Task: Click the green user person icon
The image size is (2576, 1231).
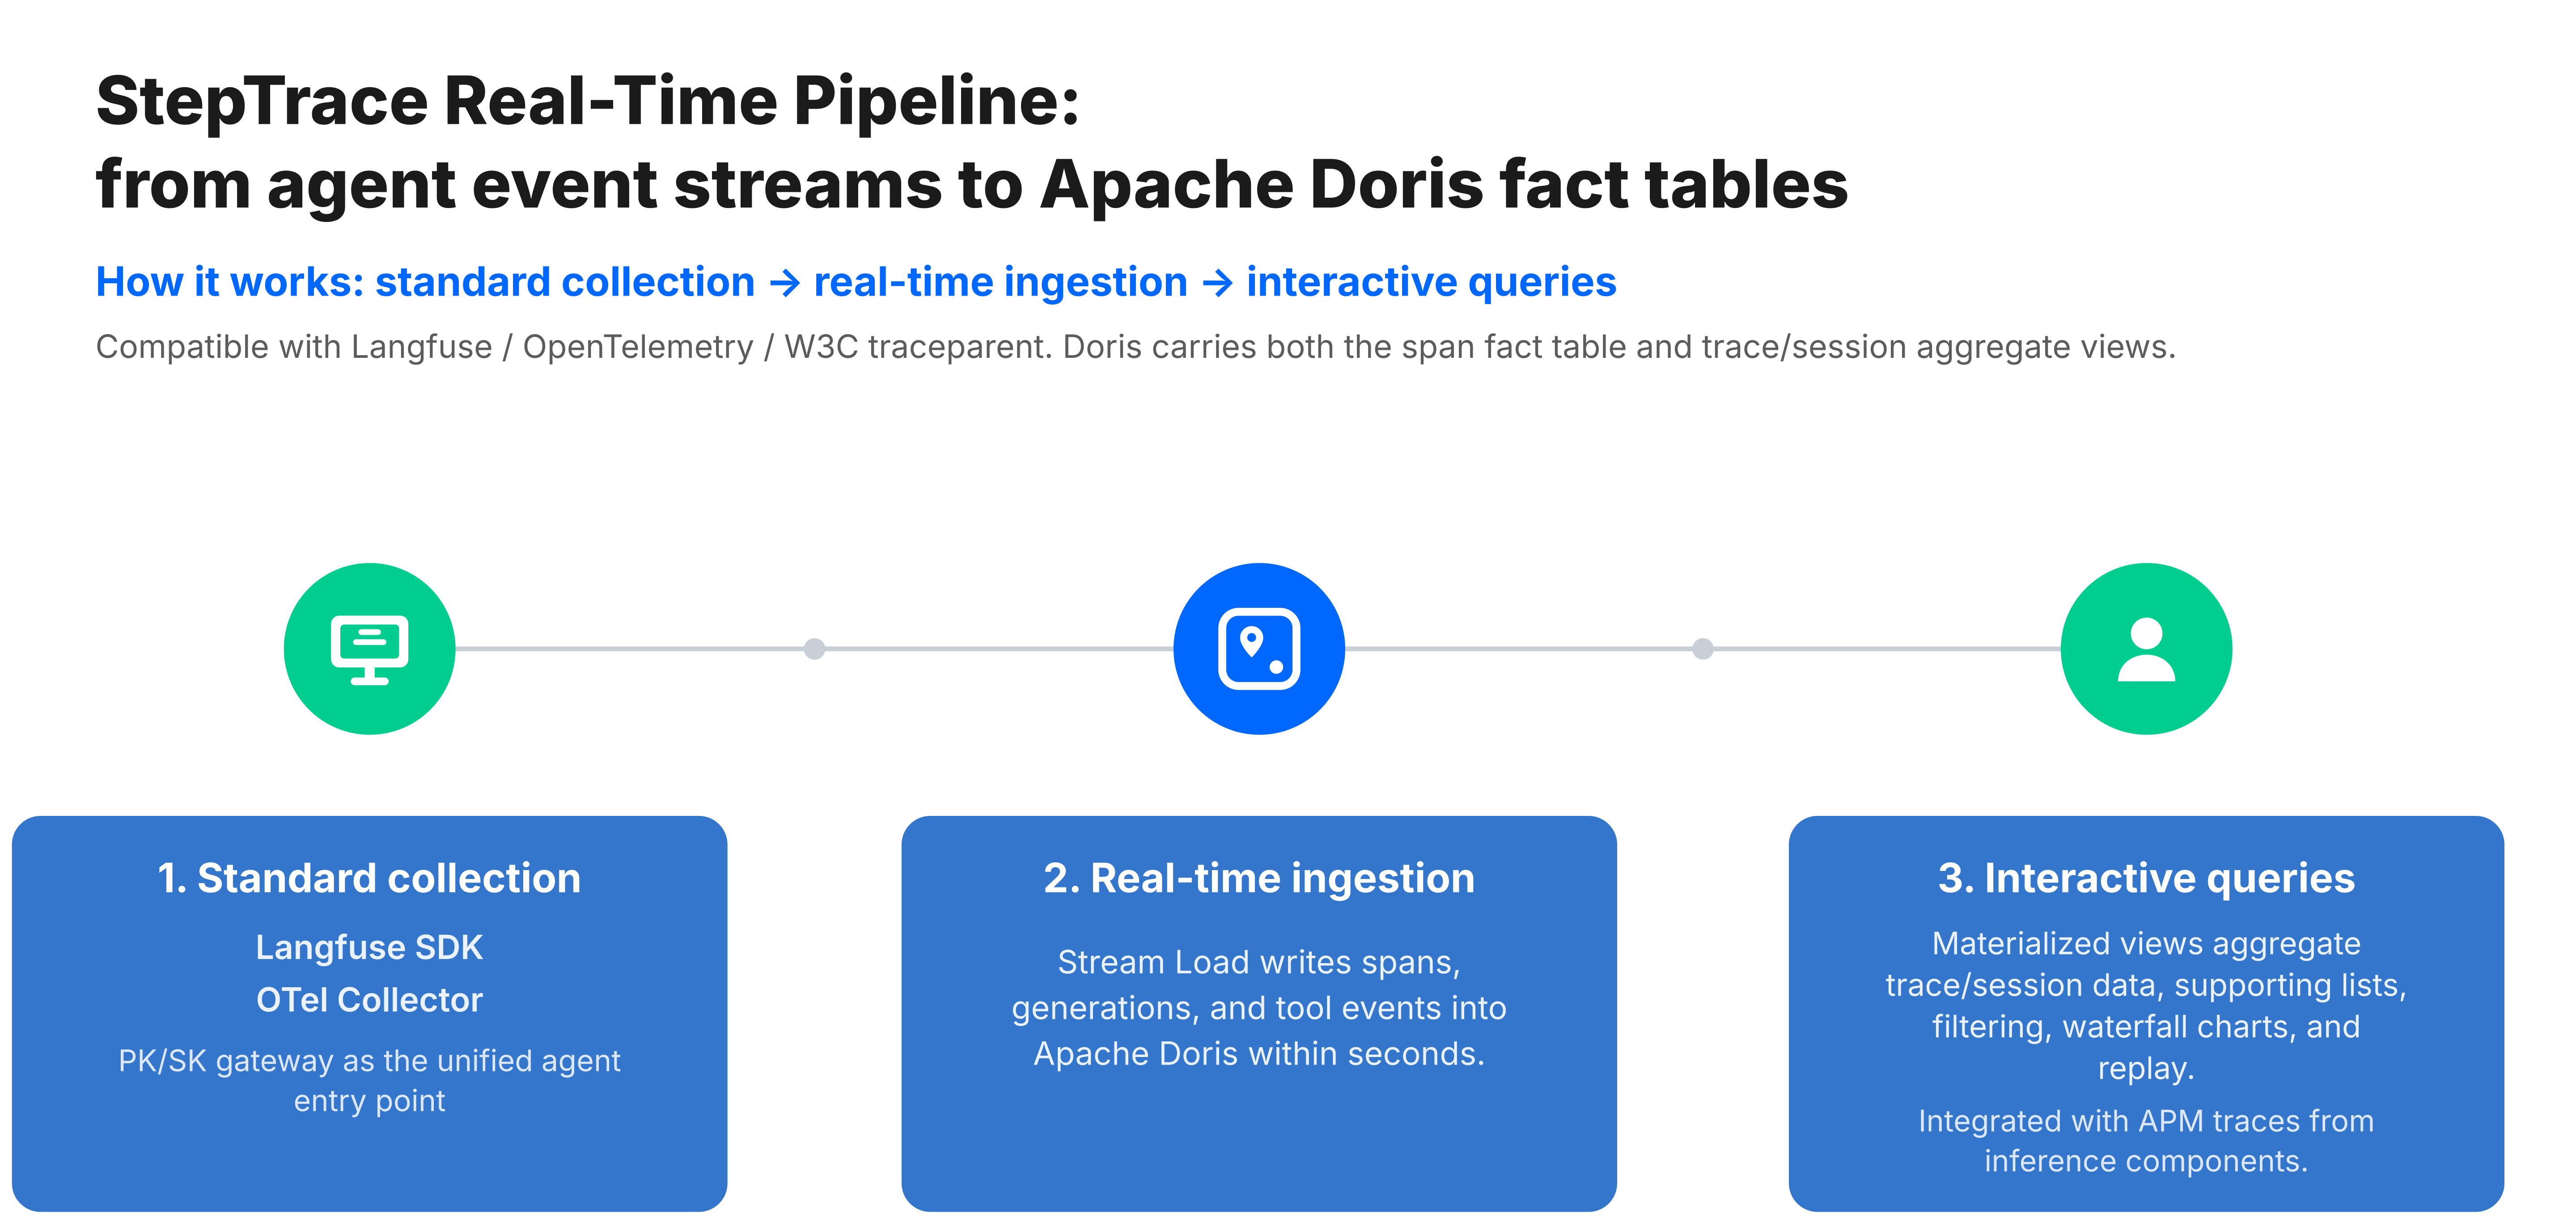Action: pos(2146,649)
